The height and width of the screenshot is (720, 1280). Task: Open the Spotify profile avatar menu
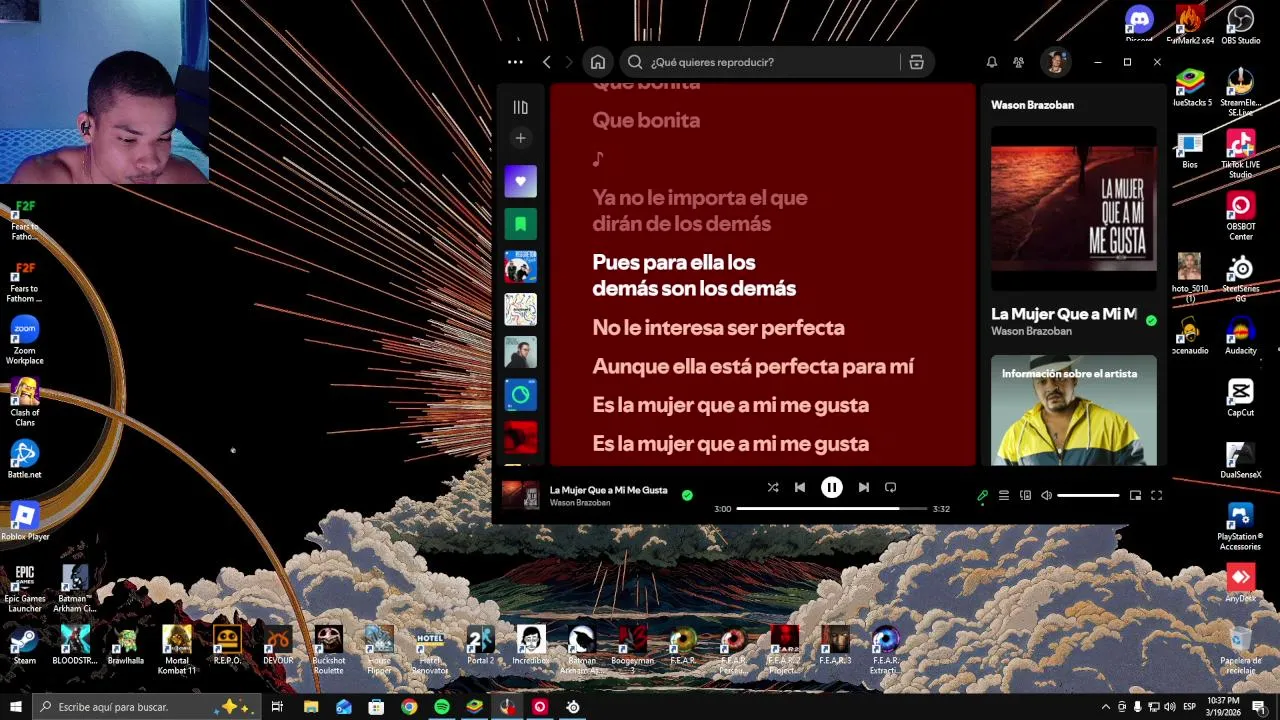coord(1055,62)
